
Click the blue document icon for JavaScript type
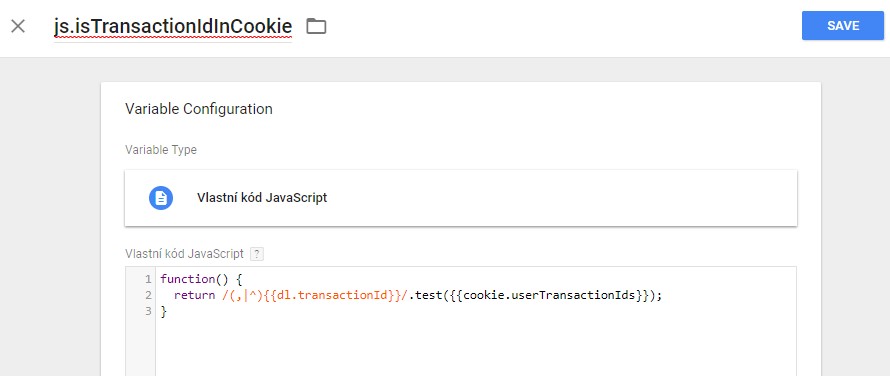point(161,198)
